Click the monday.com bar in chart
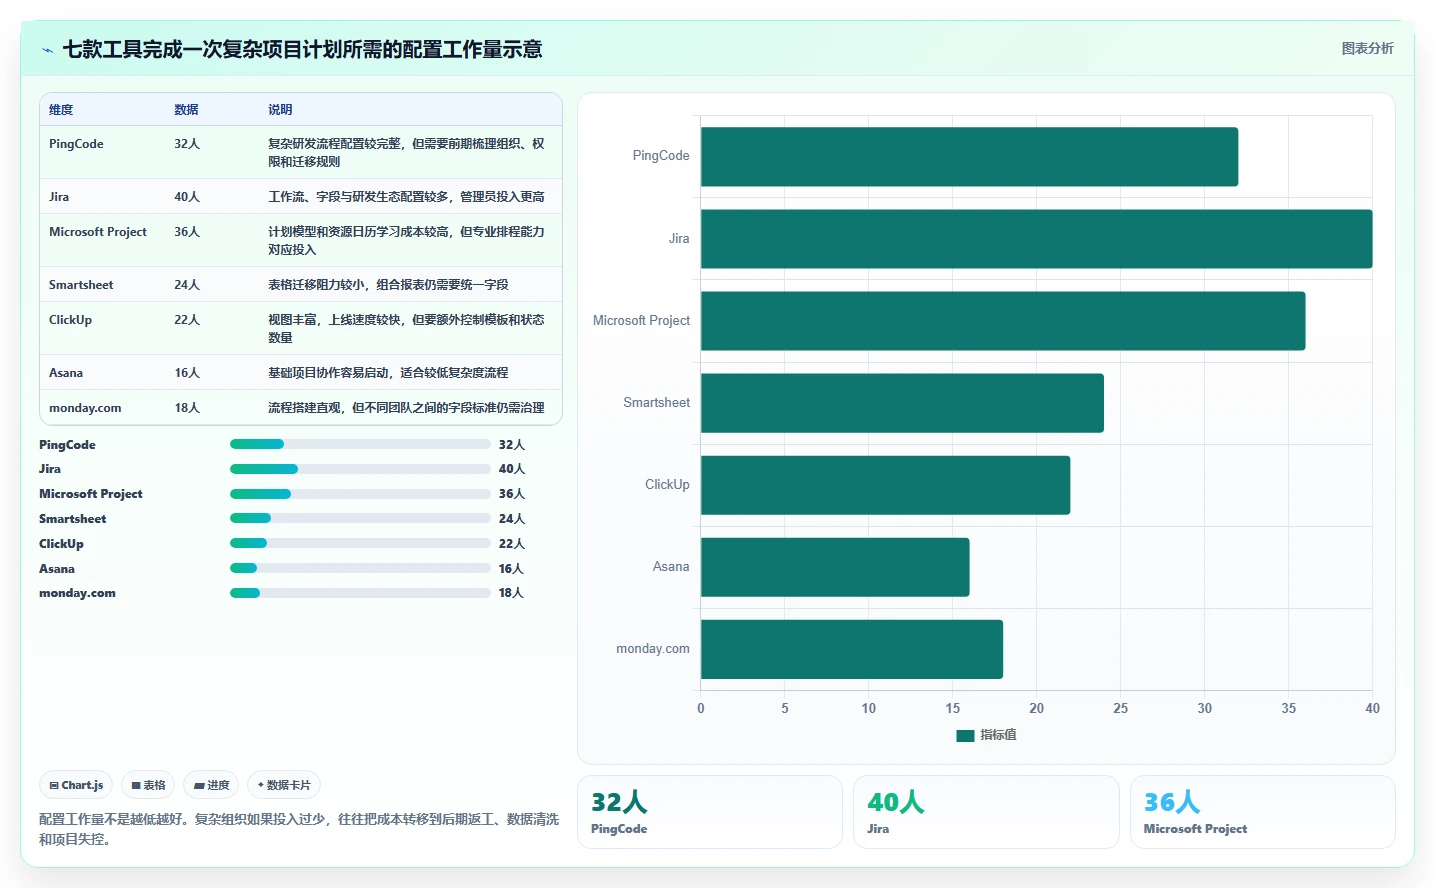 pos(852,649)
